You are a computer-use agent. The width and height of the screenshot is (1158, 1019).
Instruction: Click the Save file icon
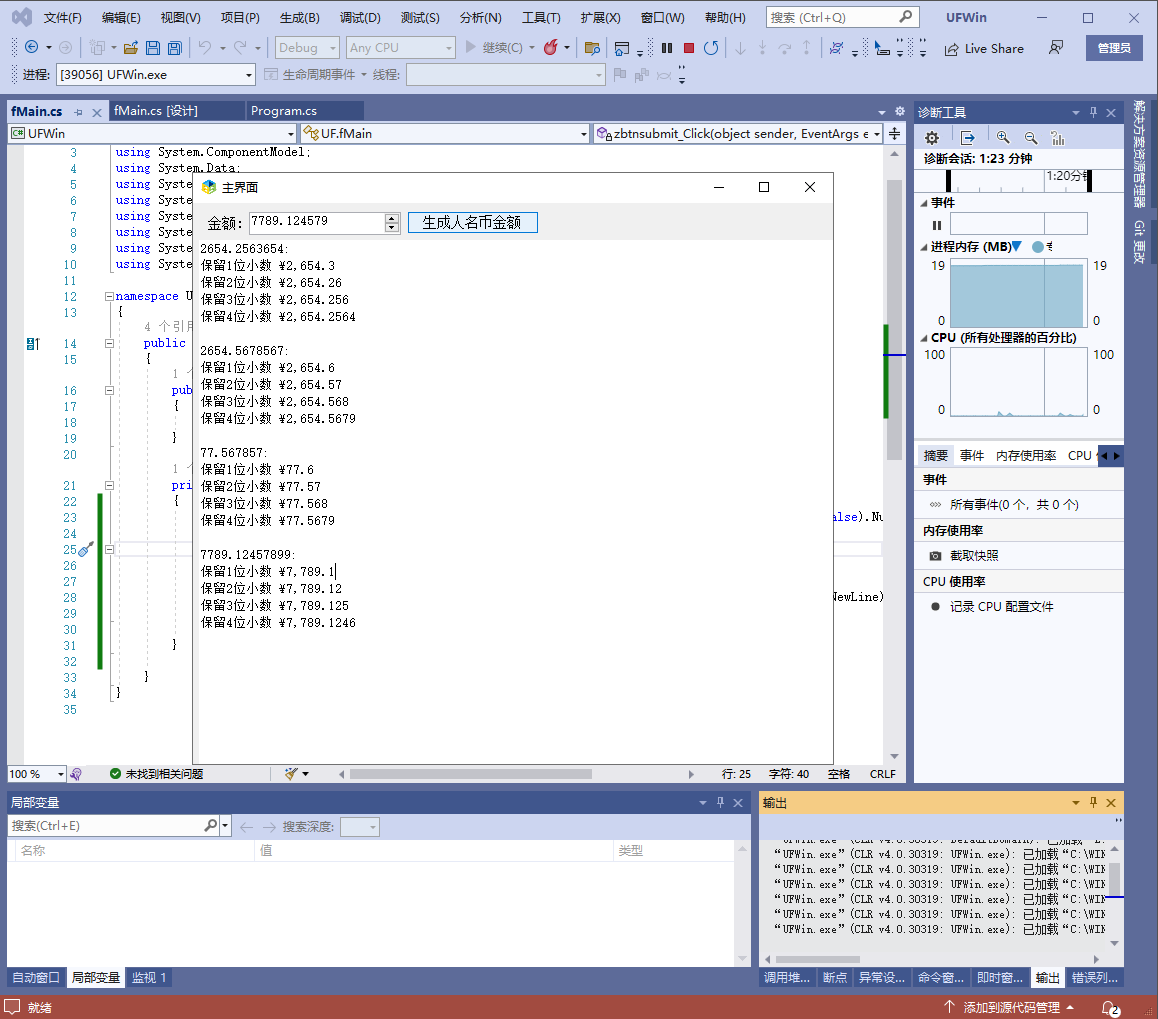[x=153, y=48]
